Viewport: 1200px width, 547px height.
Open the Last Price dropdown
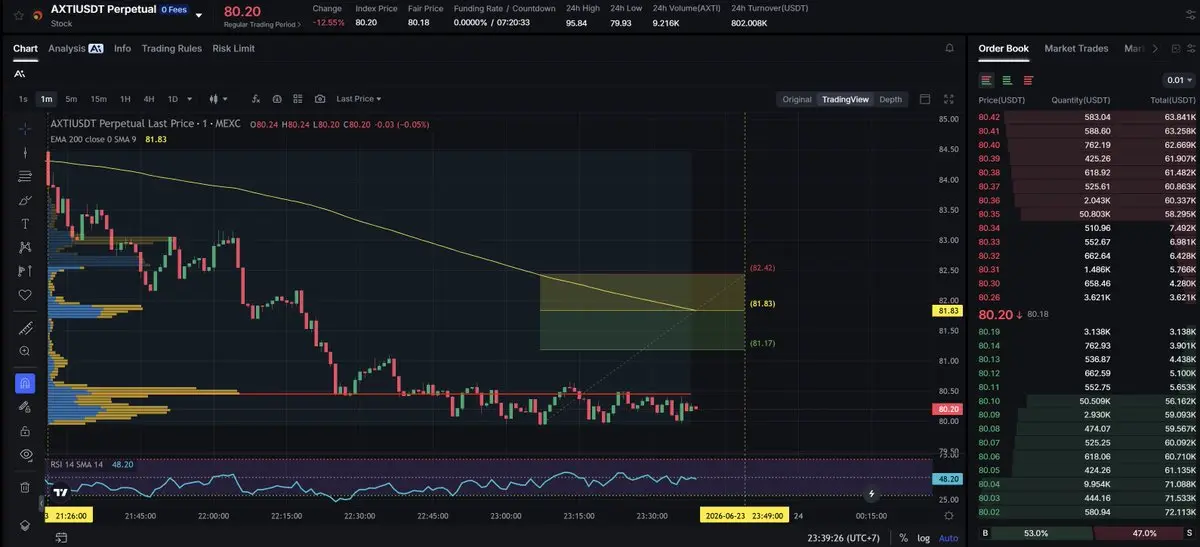tap(359, 99)
